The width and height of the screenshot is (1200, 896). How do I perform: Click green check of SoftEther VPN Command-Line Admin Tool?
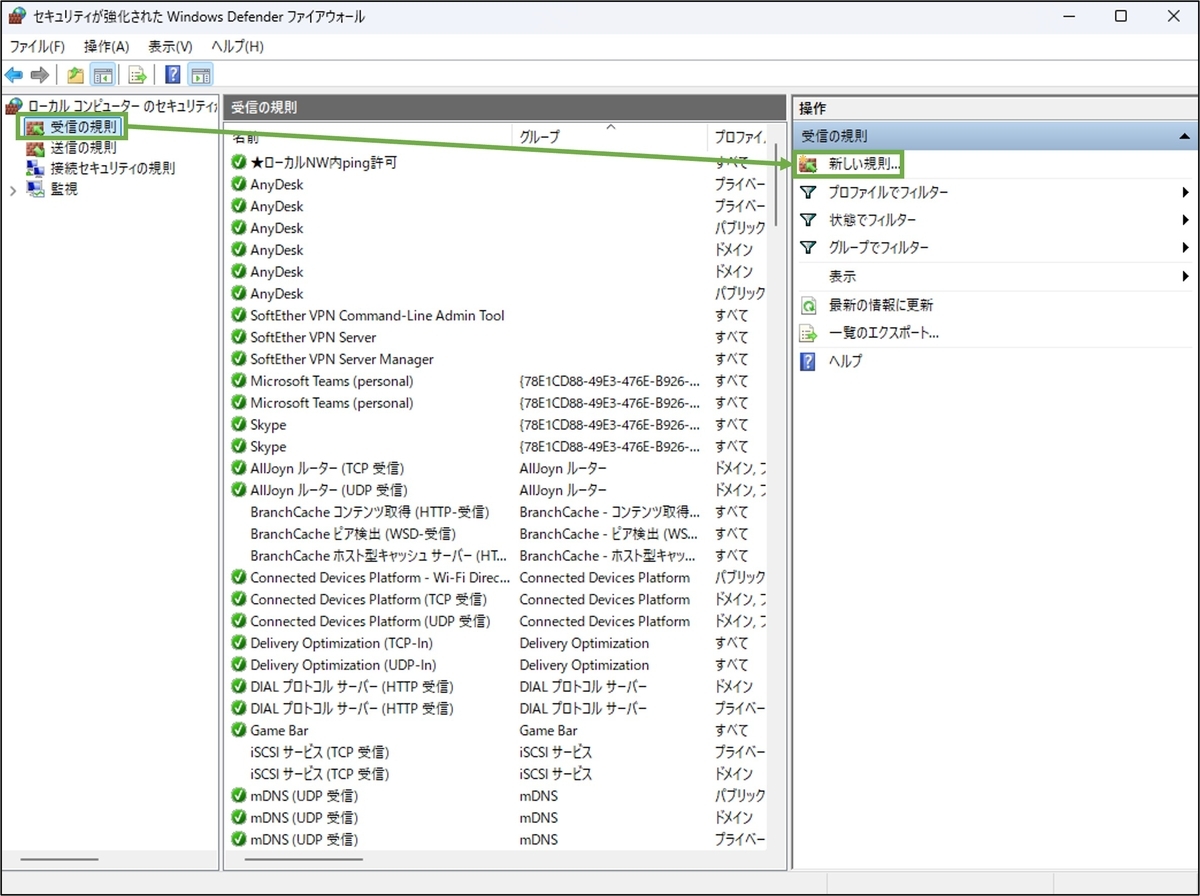[238, 315]
